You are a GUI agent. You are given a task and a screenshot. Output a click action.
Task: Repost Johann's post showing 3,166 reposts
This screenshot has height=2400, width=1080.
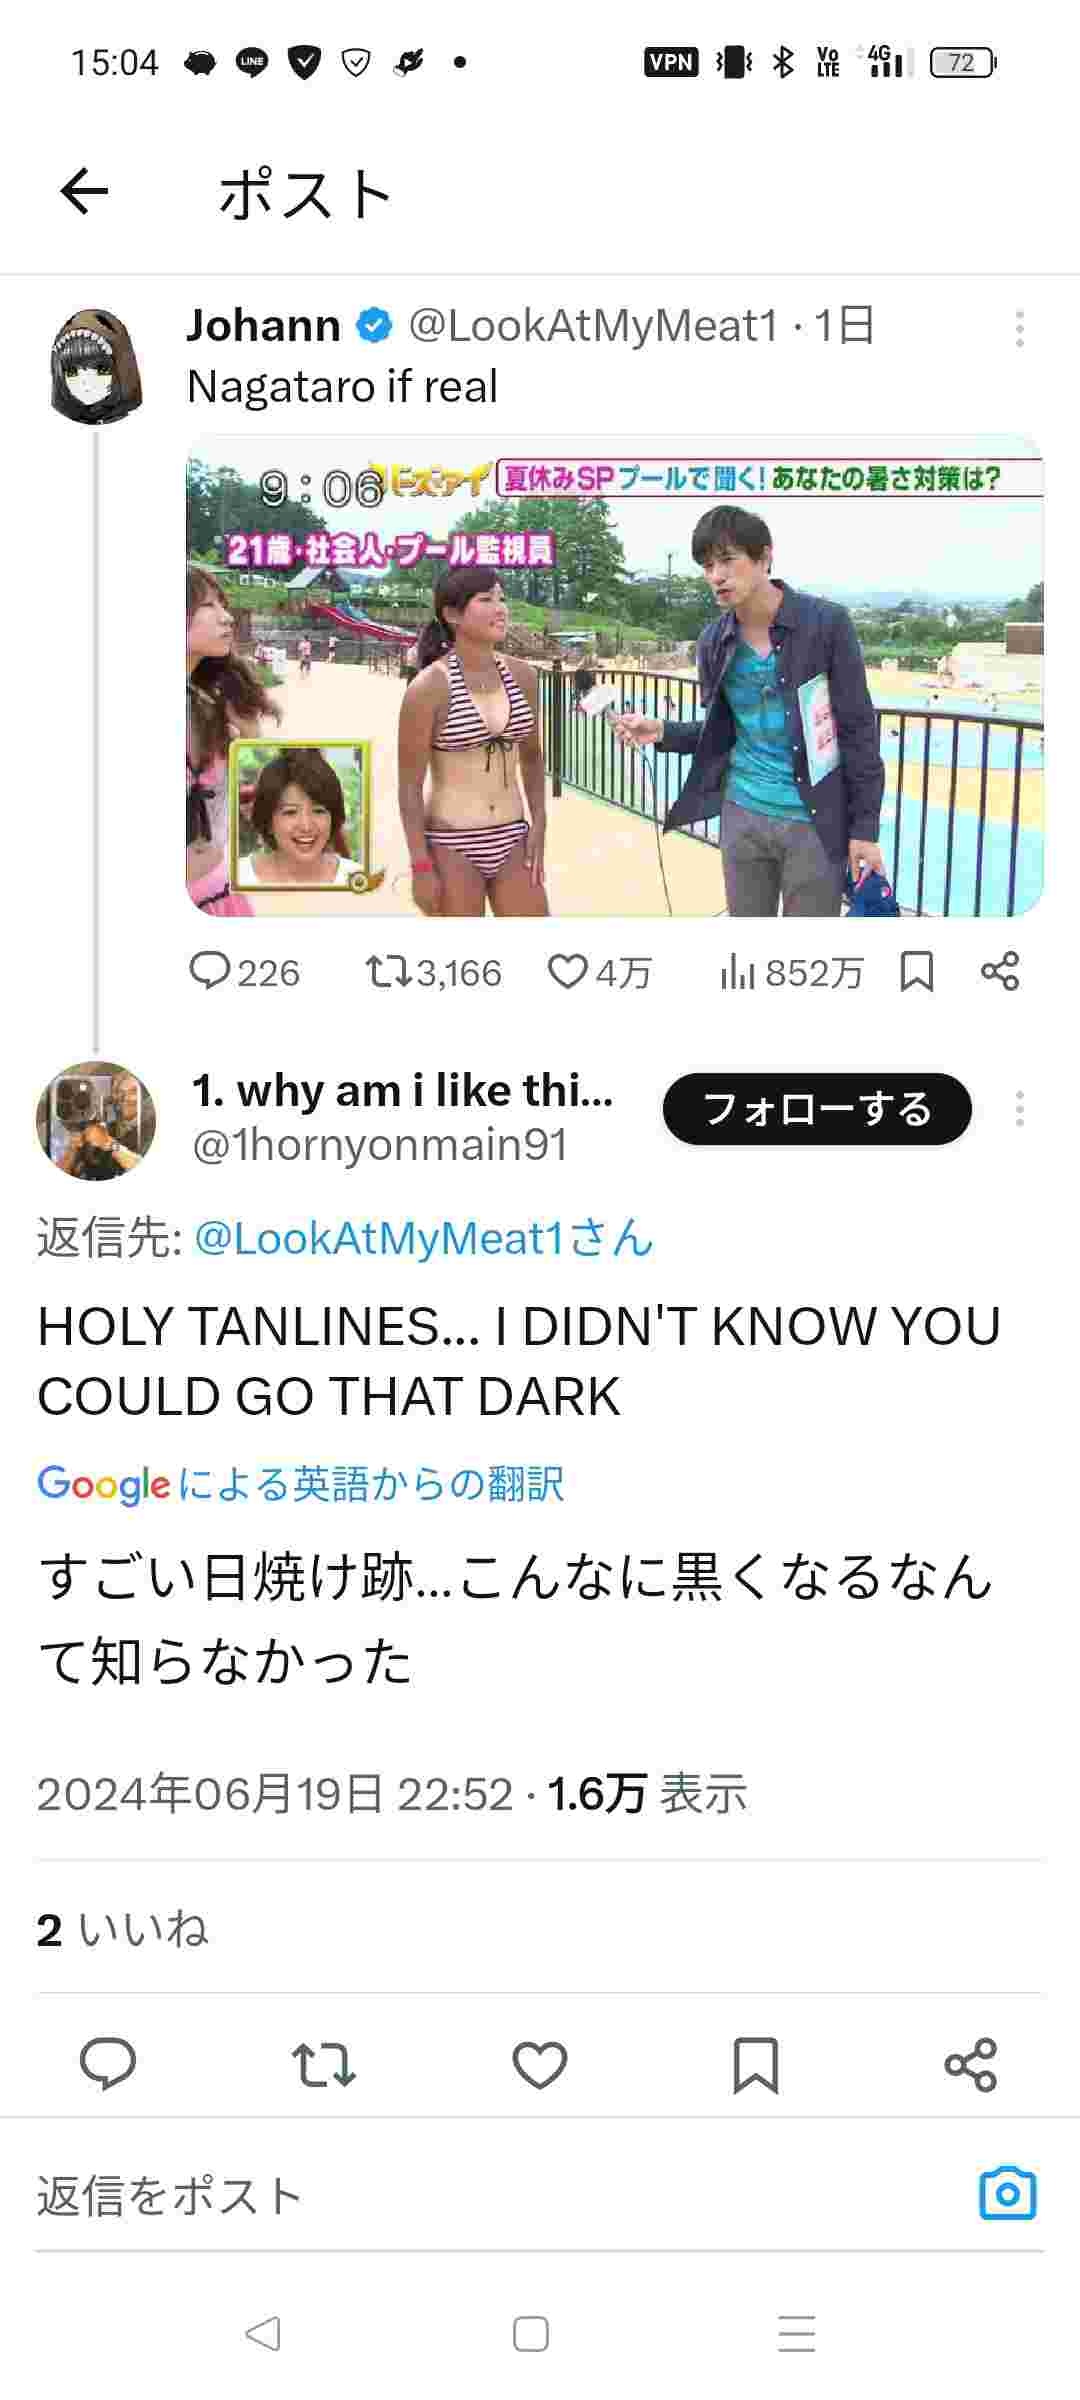pos(433,971)
